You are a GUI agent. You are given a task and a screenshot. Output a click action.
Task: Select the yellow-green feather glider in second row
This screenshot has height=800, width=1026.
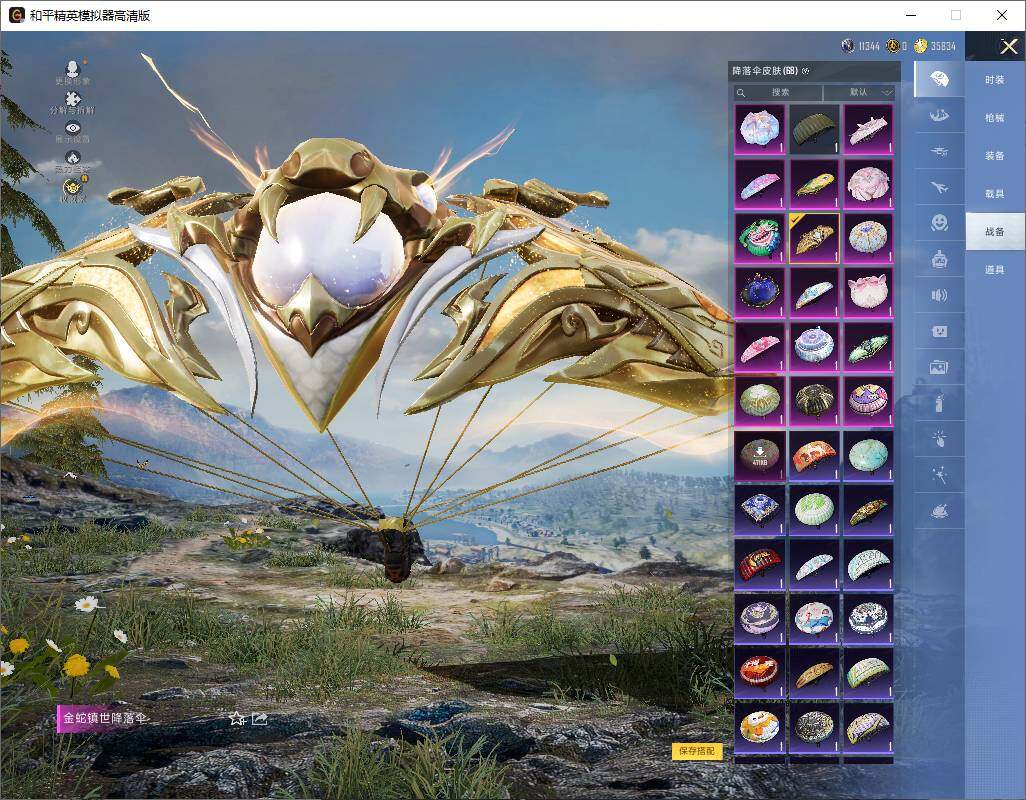[x=814, y=184]
